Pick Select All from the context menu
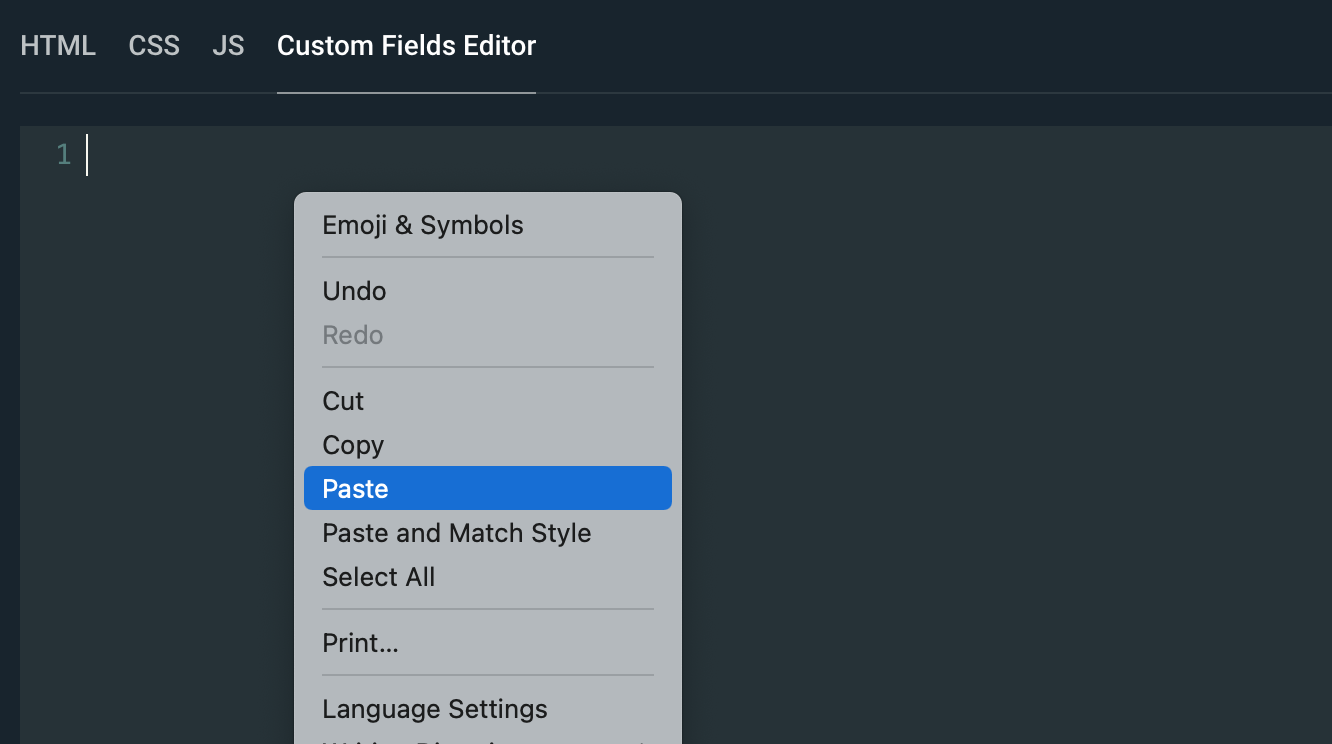 (x=378, y=577)
